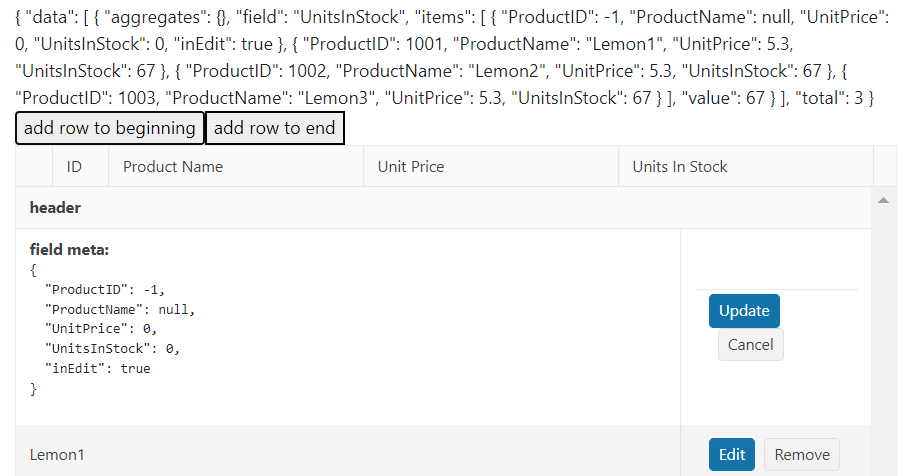Select the 'header' group row
Viewport: 900px width, 476px height.
pyautogui.click(x=56, y=208)
